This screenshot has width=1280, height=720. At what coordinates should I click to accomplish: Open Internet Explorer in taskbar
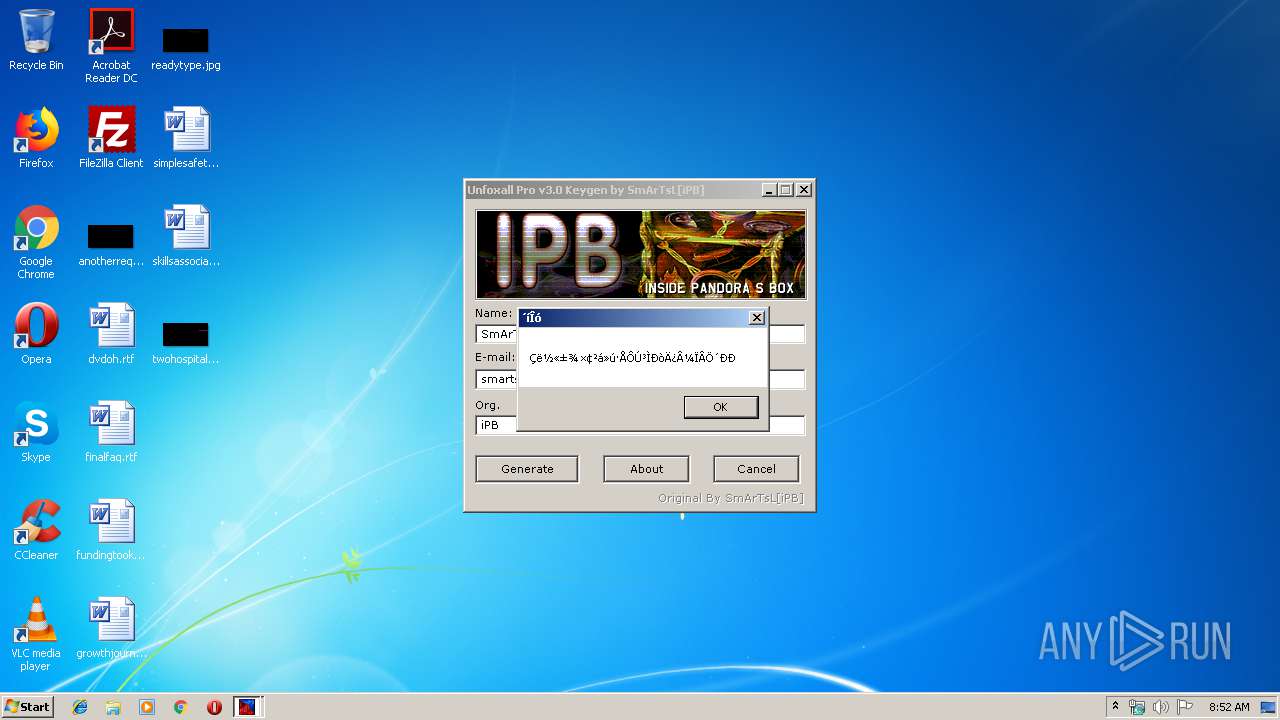coord(80,707)
